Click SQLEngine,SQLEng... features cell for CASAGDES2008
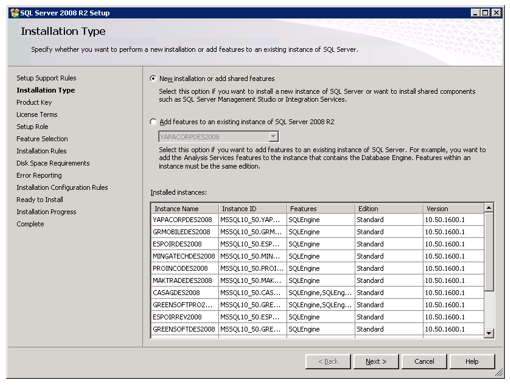Viewport: 510px width, 387px height. [x=320, y=293]
